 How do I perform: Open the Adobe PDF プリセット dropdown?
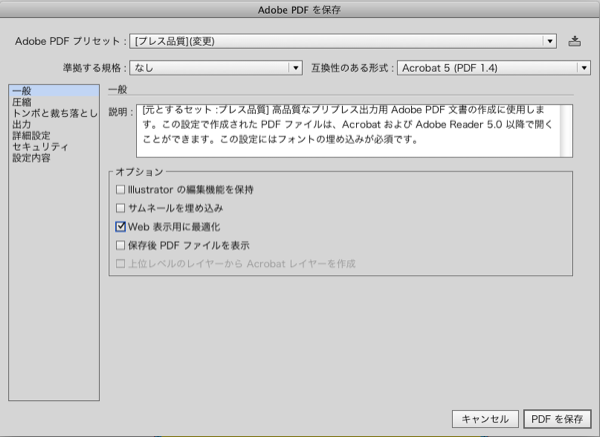343,41
